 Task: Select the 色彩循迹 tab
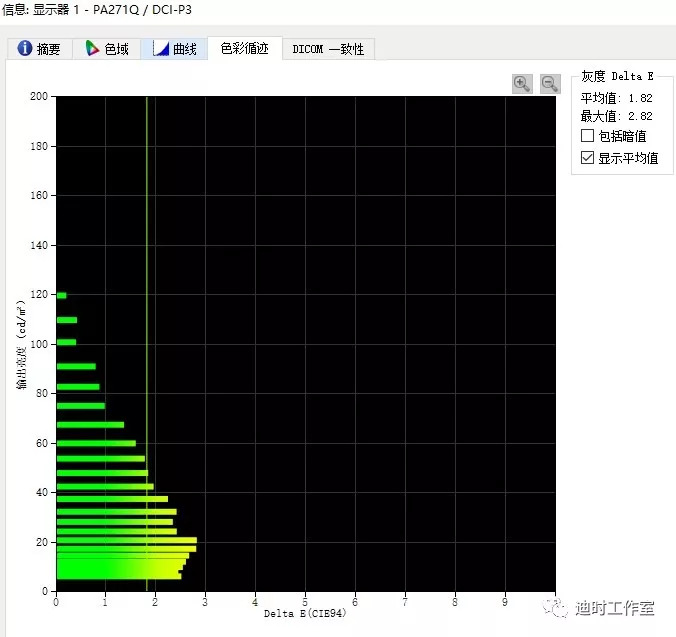pos(245,48)
